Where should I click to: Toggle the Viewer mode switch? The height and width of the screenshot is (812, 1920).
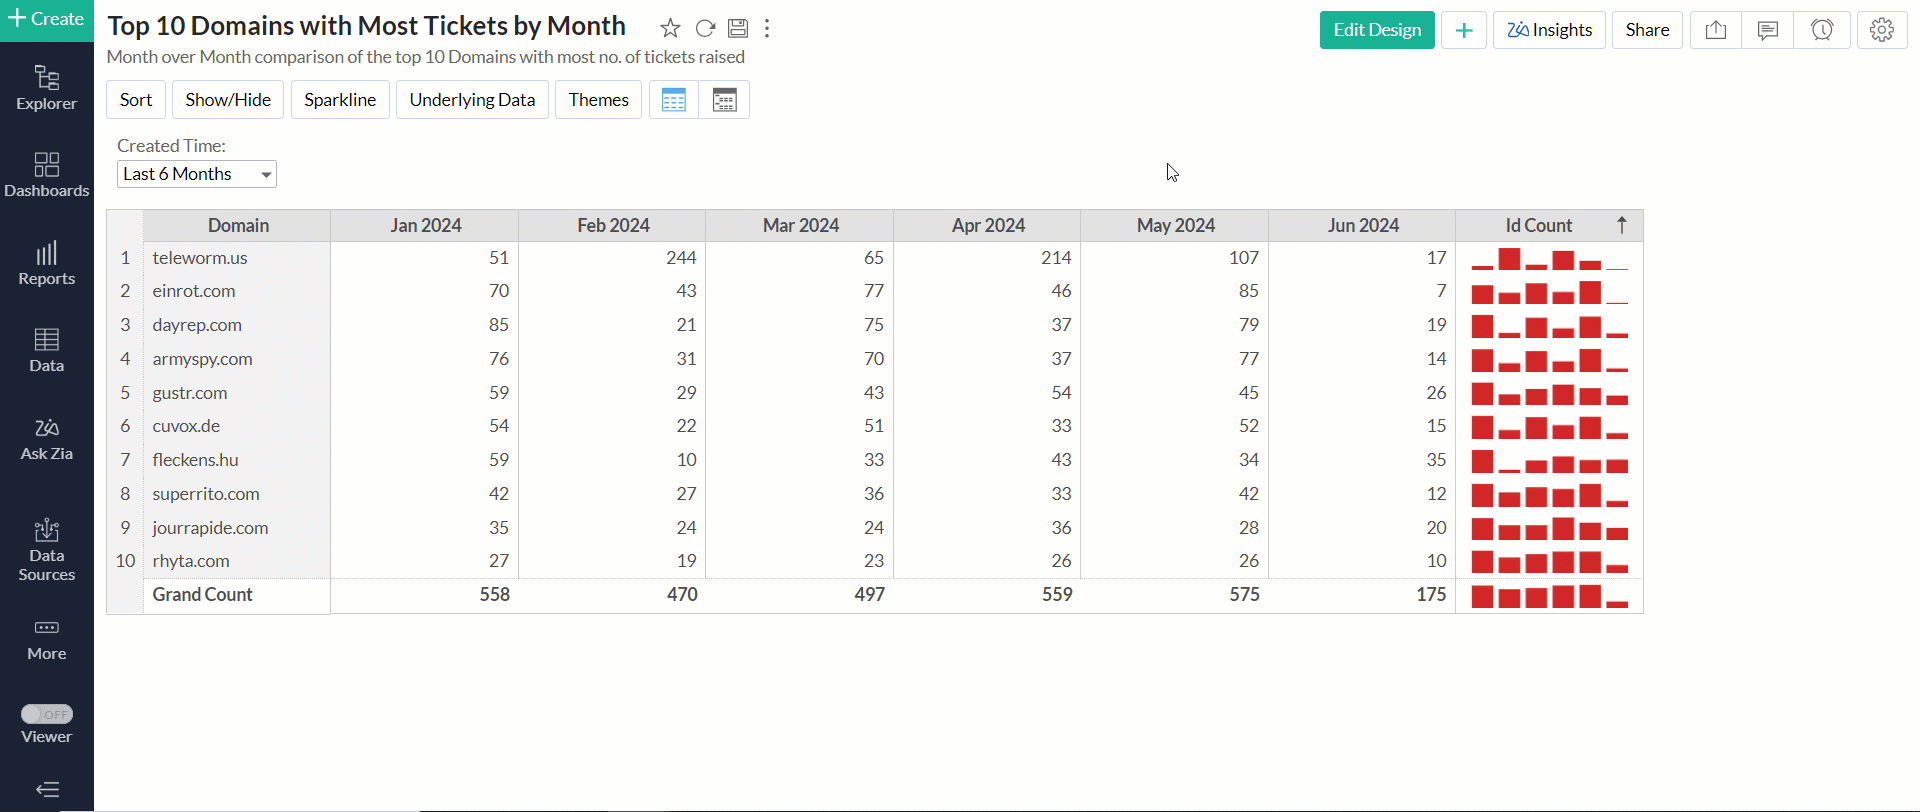coord(47,714)
